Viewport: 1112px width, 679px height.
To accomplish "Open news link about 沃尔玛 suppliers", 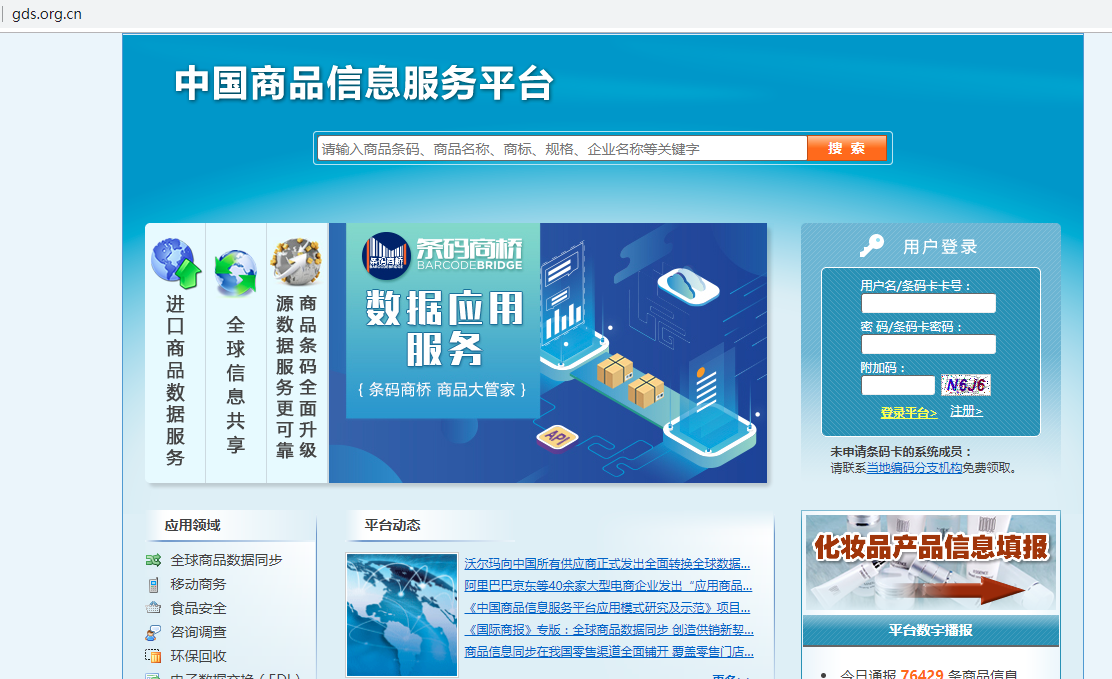I will (607, 564).
